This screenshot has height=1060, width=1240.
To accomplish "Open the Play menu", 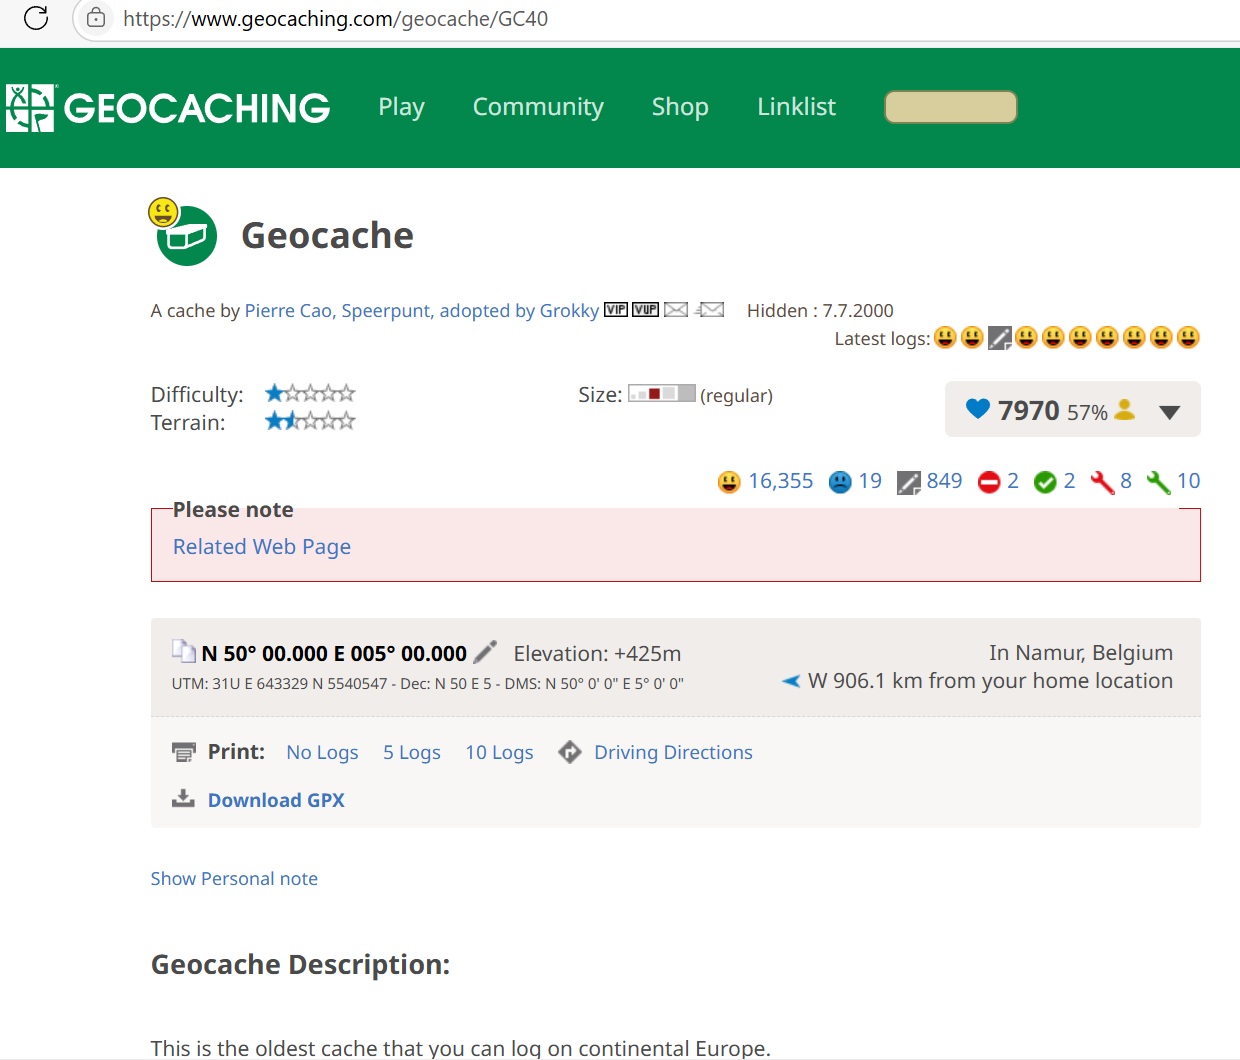I will 401,107.
